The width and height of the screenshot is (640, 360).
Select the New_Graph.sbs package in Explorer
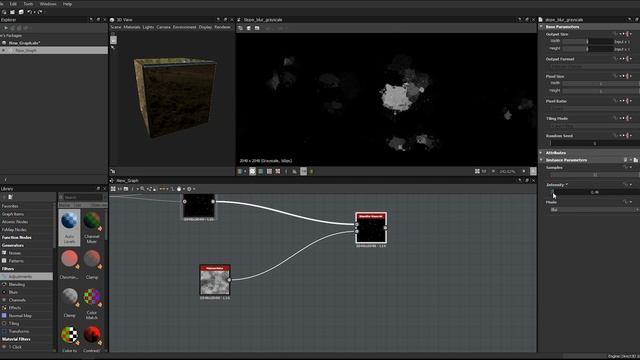click(24, 43)
